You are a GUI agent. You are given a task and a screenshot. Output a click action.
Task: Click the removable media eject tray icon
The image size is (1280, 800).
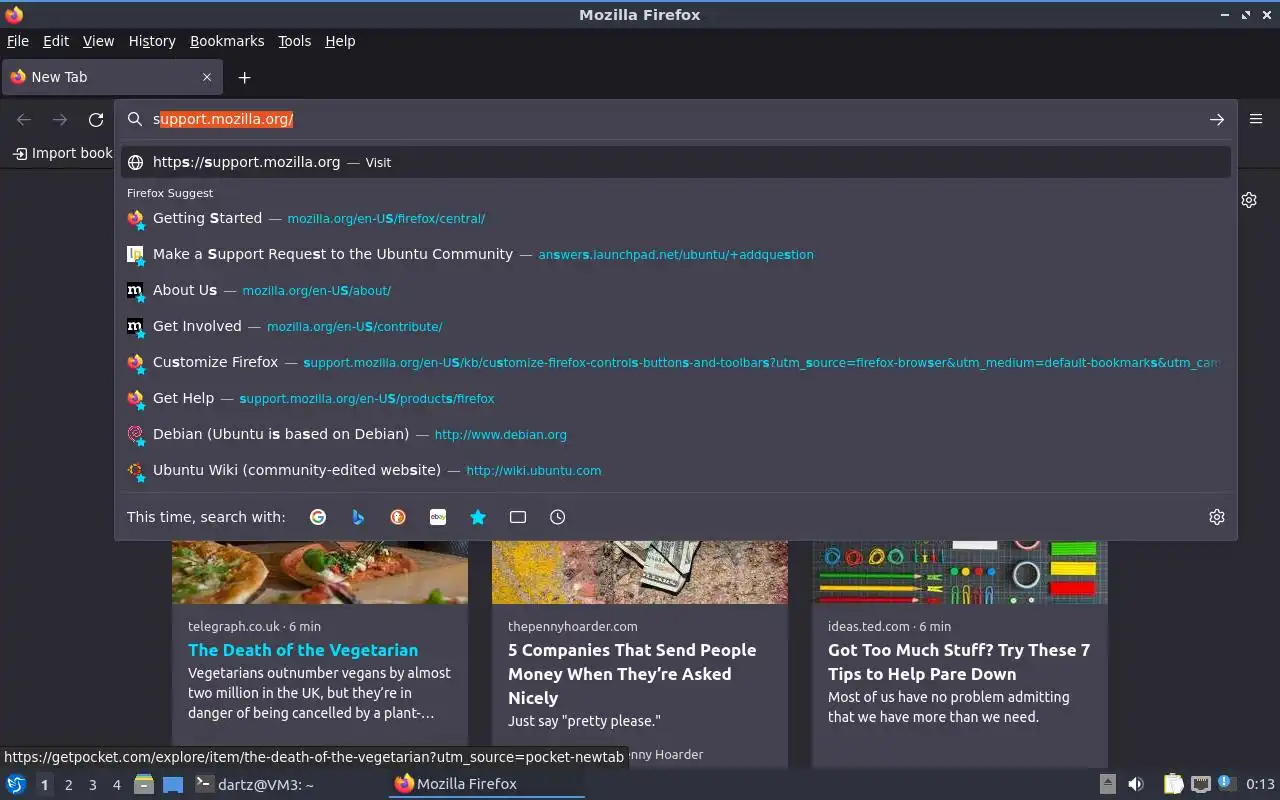click(1108, 784)
